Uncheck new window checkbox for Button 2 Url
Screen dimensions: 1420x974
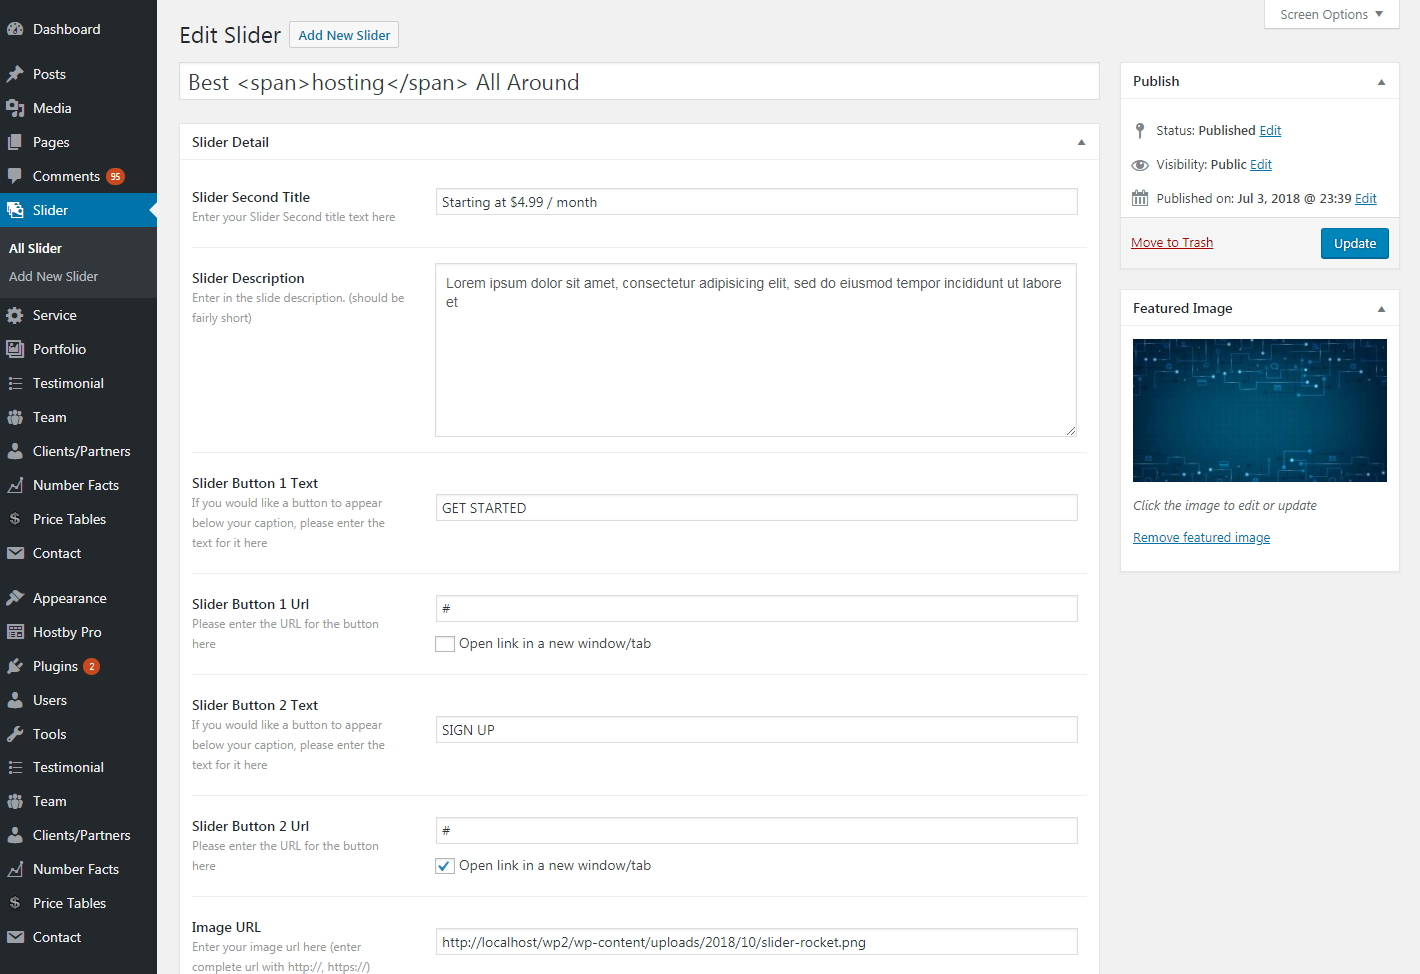pyautogui.click(x=445, y=866)
